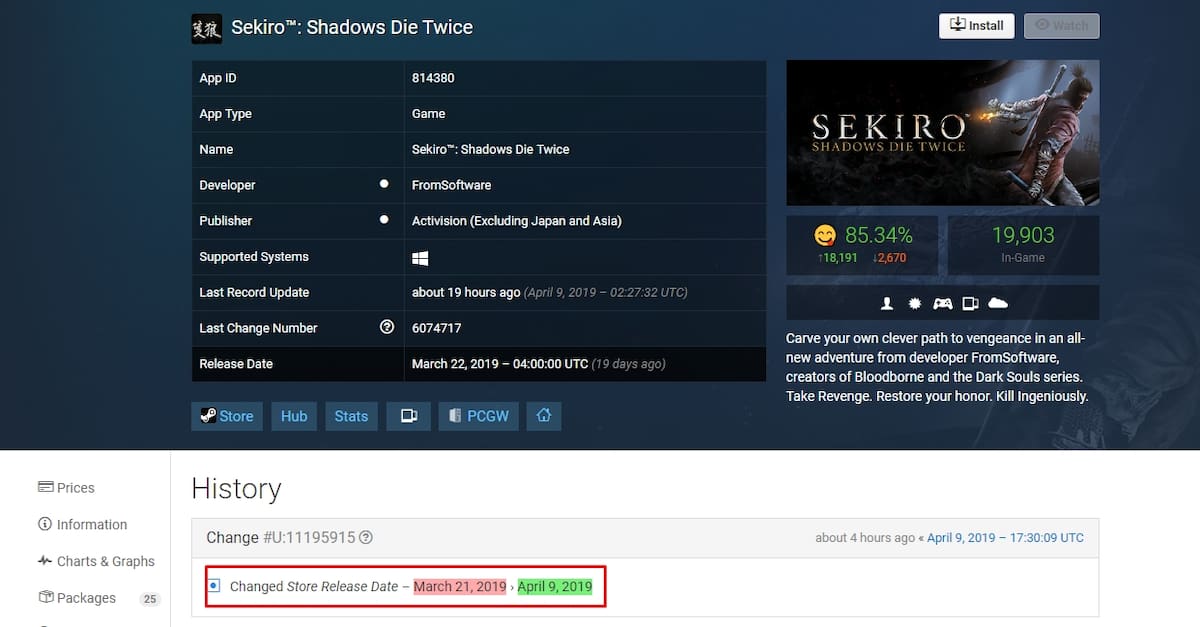Open the Prices sidebar tab
The height and width of the screenshot is (627, 1200).
[x=66, y=488]
